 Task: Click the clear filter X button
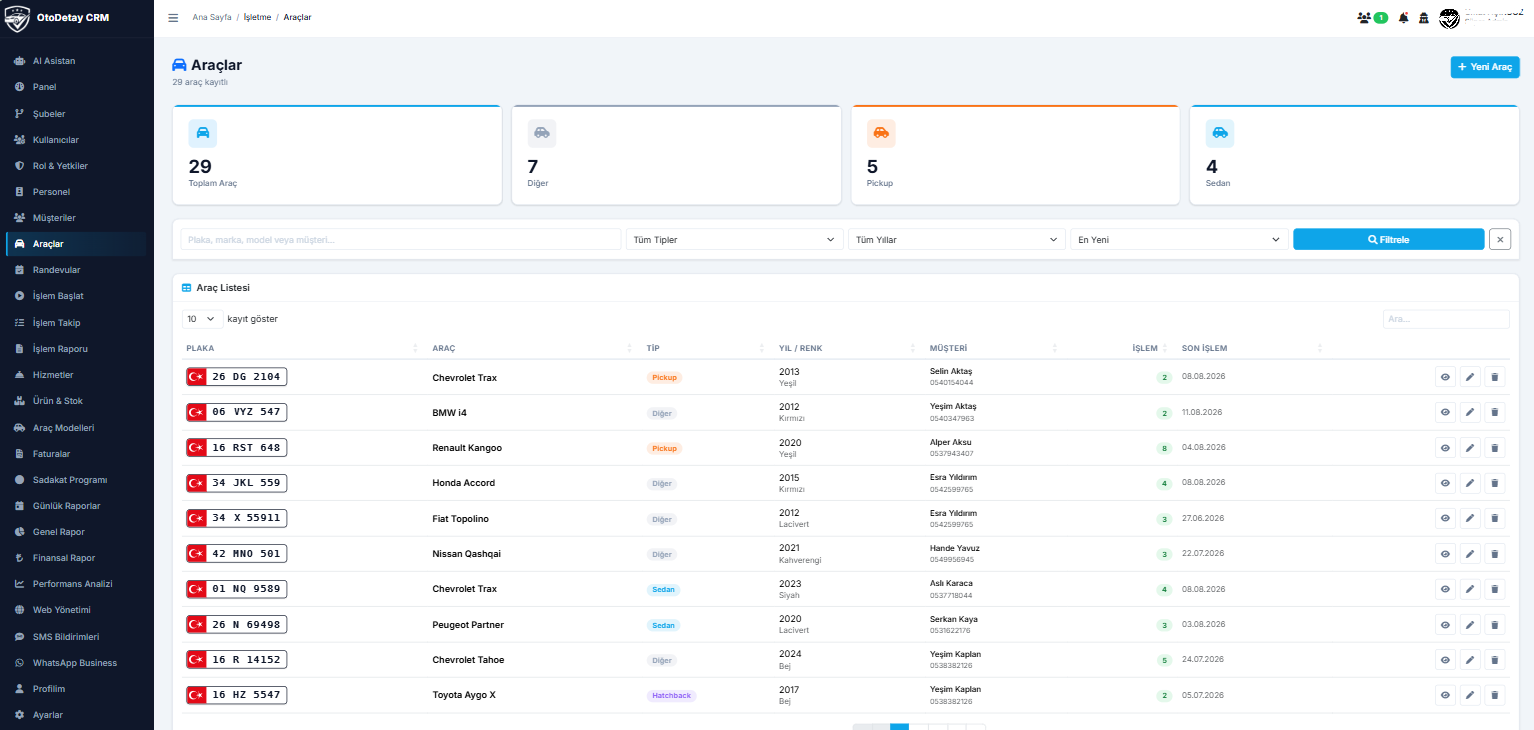(1499, 239)
